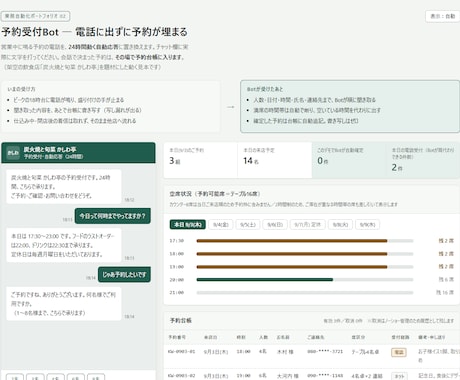The width and height of the screenshot is (460, 380).
Task: Click the 時刻 column header
Action: pyautogui.click(x=241, y=337)
